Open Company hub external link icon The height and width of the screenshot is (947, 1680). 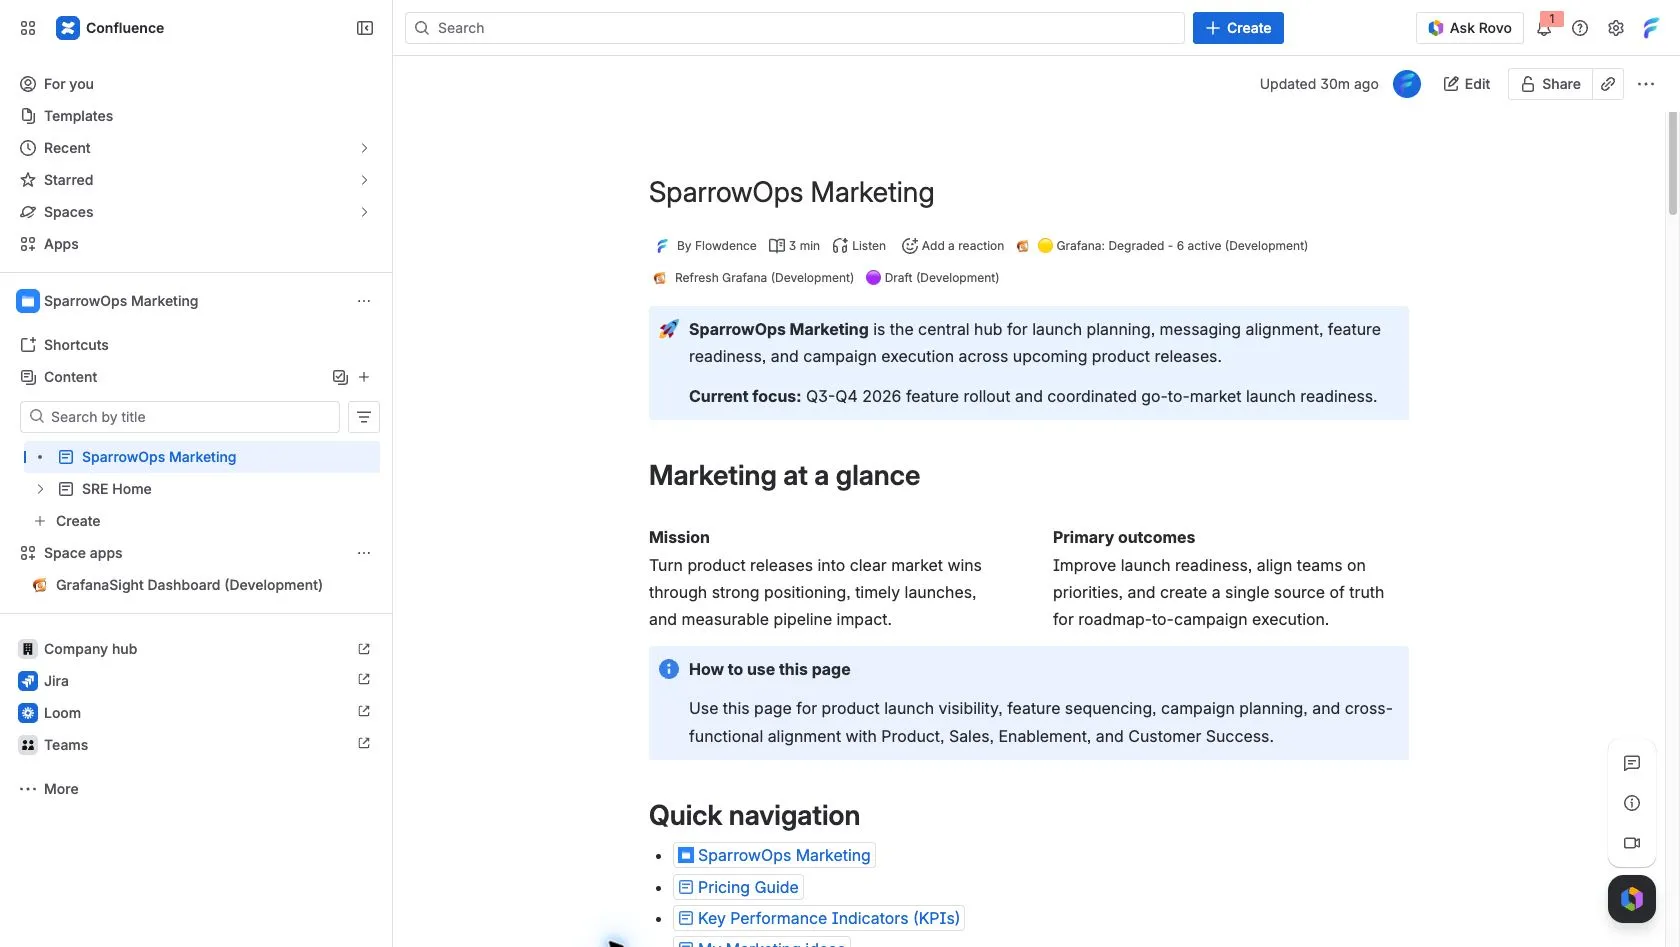click(364, 649)
